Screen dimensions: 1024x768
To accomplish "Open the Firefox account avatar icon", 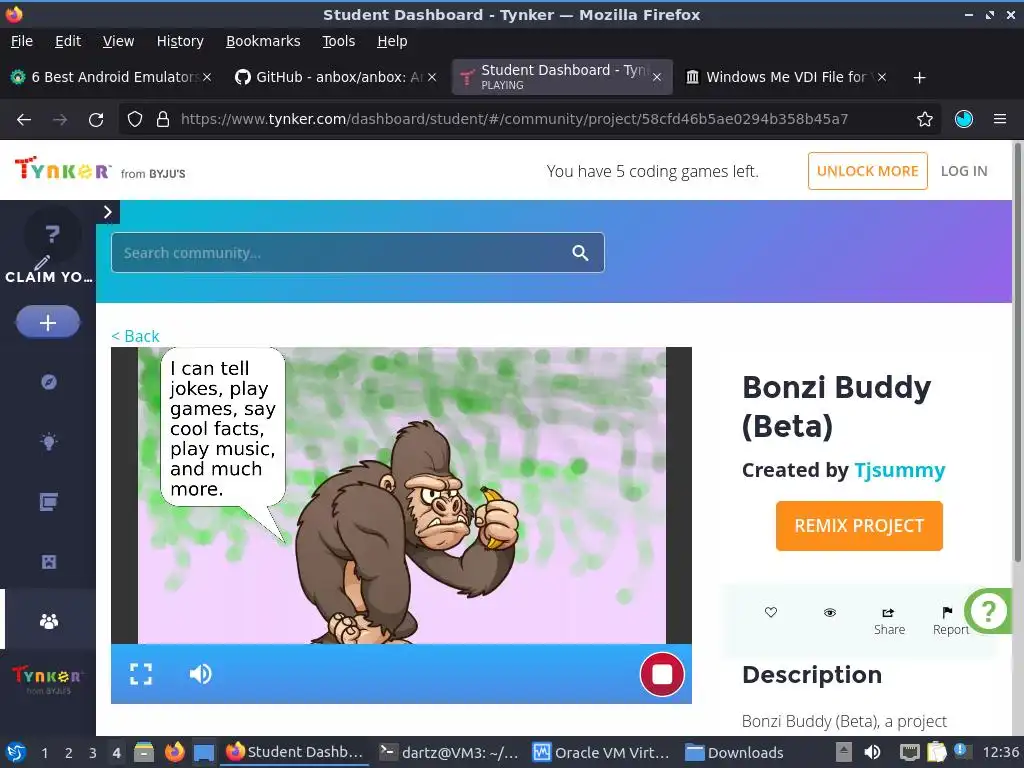I will pos(964,120).
